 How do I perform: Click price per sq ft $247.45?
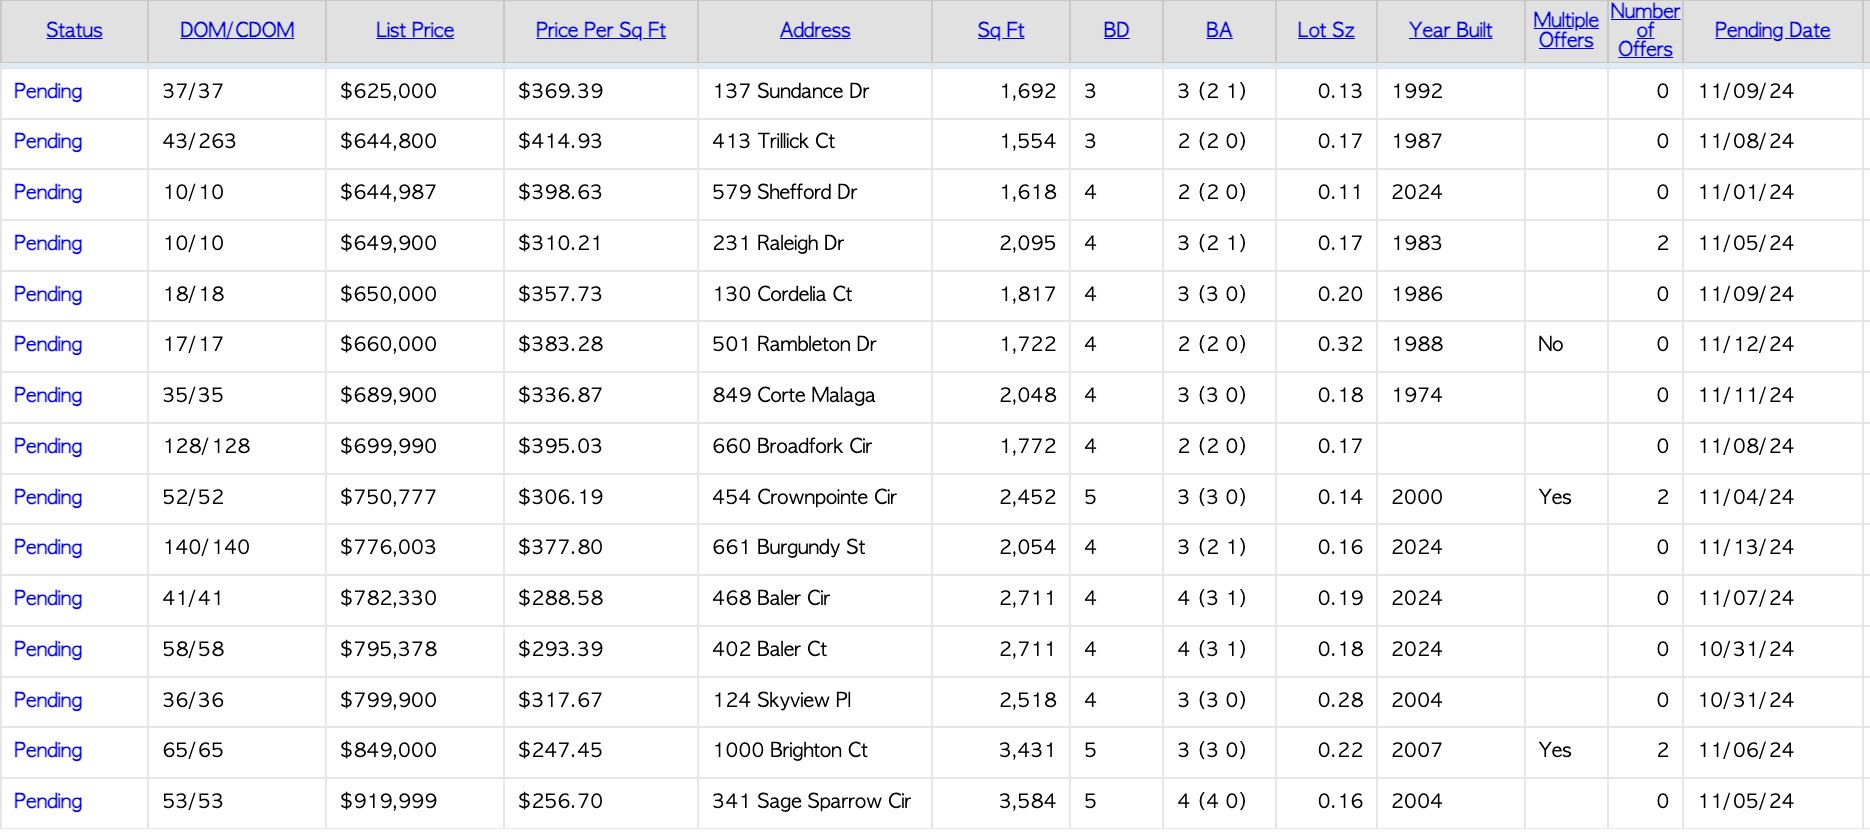click(x=561, y=750)
